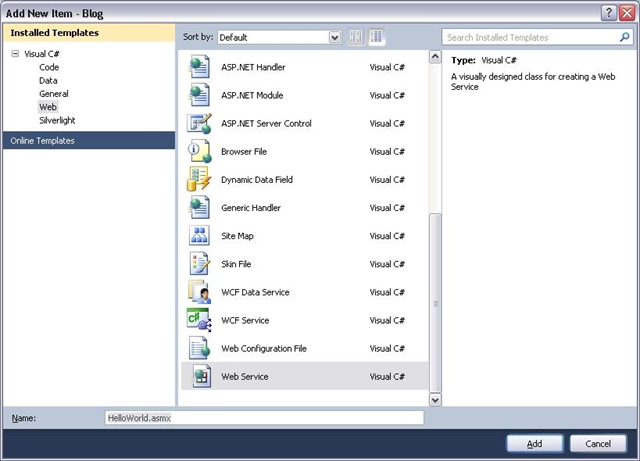The height and width of the screenshot is (461, 640).
Task: Select the ASP.NET Server Control label
Action: [x=266, y=123]
